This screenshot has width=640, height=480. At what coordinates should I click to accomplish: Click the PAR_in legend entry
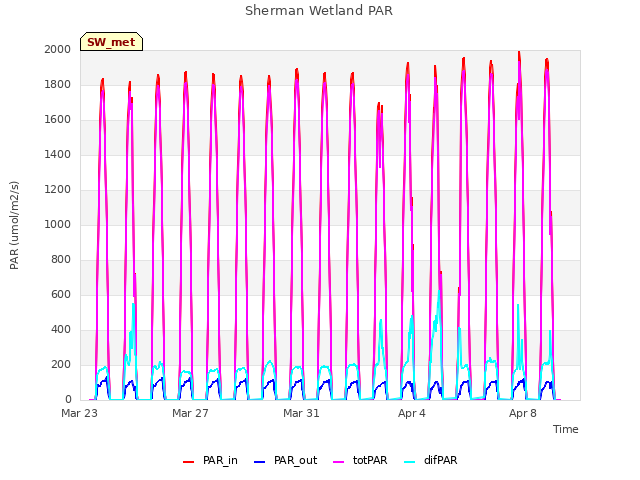pos(210,460)
